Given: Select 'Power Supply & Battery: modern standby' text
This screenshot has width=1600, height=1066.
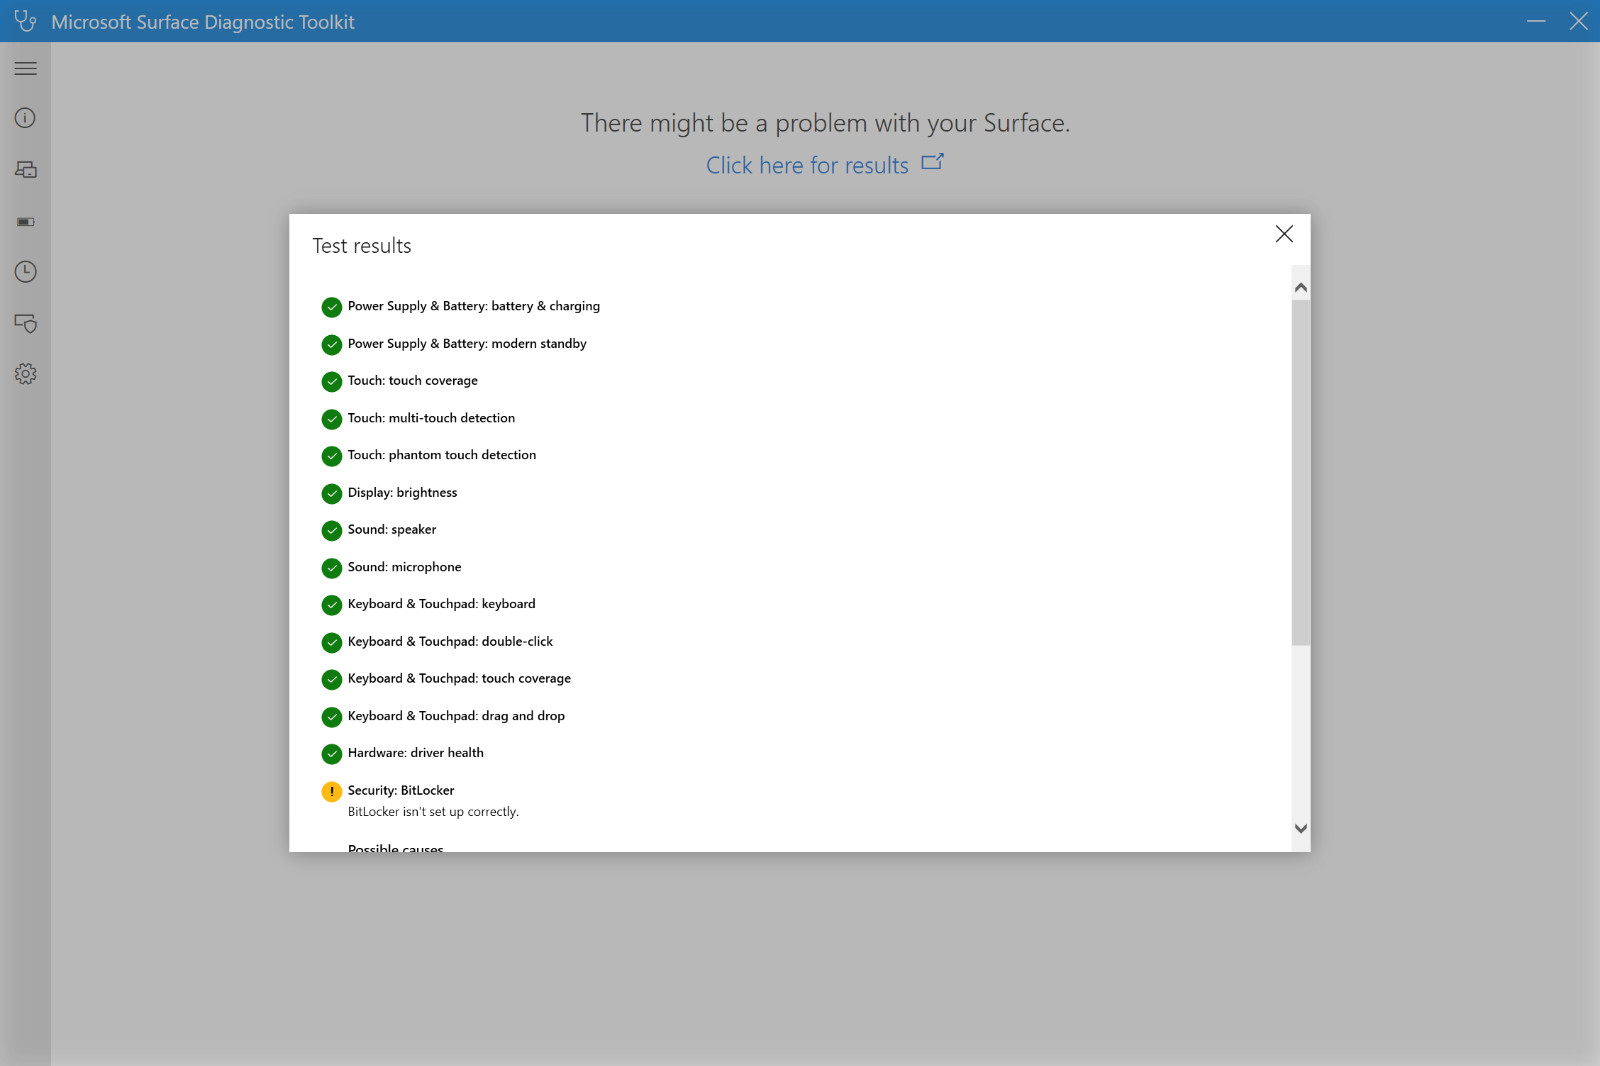Looking at the screenshot, I should pyautogui.click(x=467, y=343).
